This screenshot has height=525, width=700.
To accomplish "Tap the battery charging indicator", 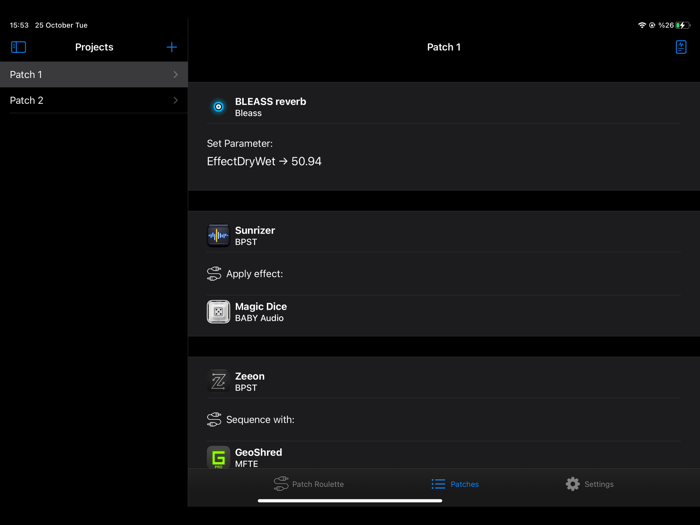I will (683, 25).
